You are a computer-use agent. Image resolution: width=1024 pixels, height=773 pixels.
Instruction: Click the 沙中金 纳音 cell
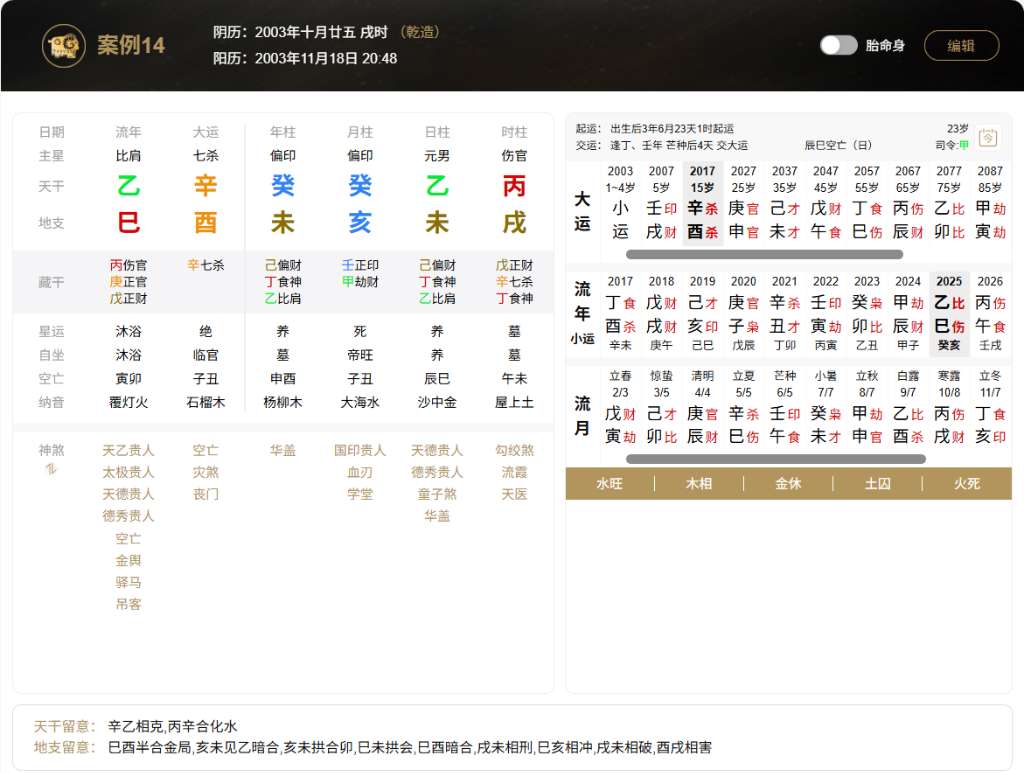pos(437,402)
